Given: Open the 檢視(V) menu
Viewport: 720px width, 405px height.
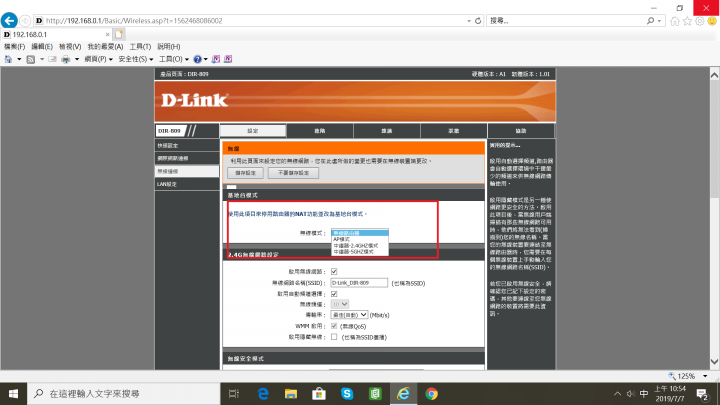Looking at the screenshot, I should pyautogui.click(x=70, y=47).
